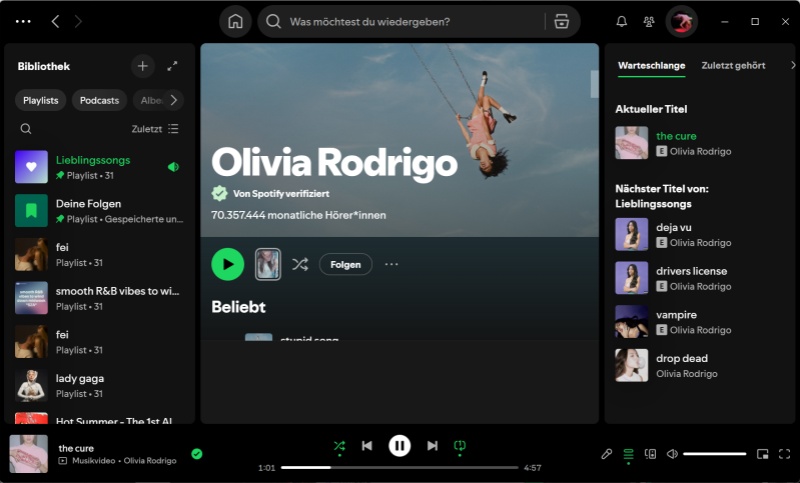Filter the library by Podcasts
The image size is (800, 483).
click(x=99, y=100)
